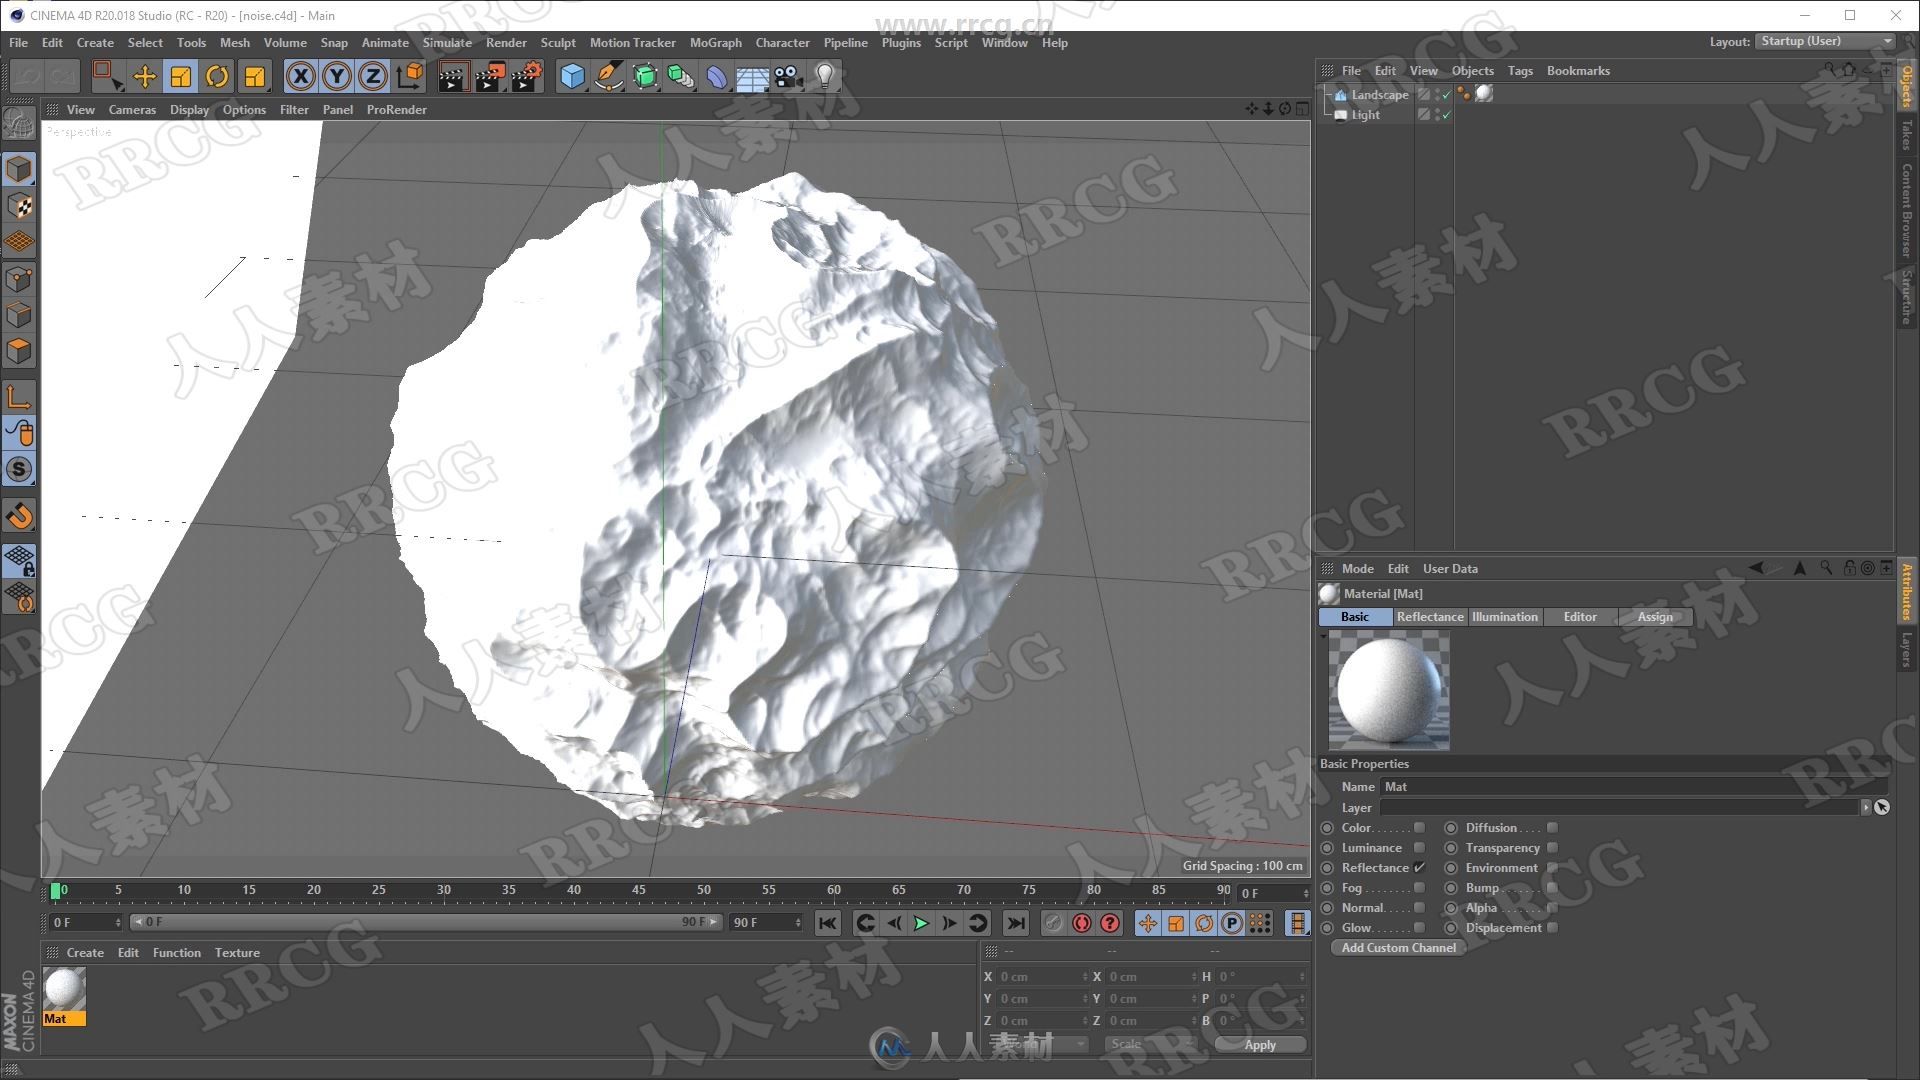Toggle the Snap S icon

19,469
